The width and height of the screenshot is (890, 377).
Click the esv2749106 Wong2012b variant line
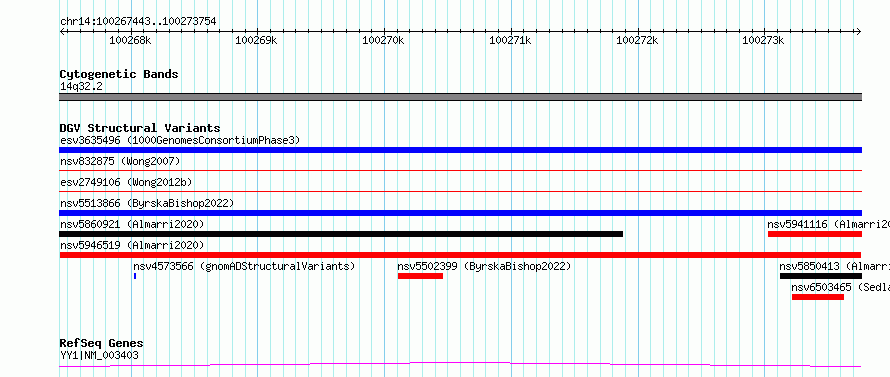[460, 192]
